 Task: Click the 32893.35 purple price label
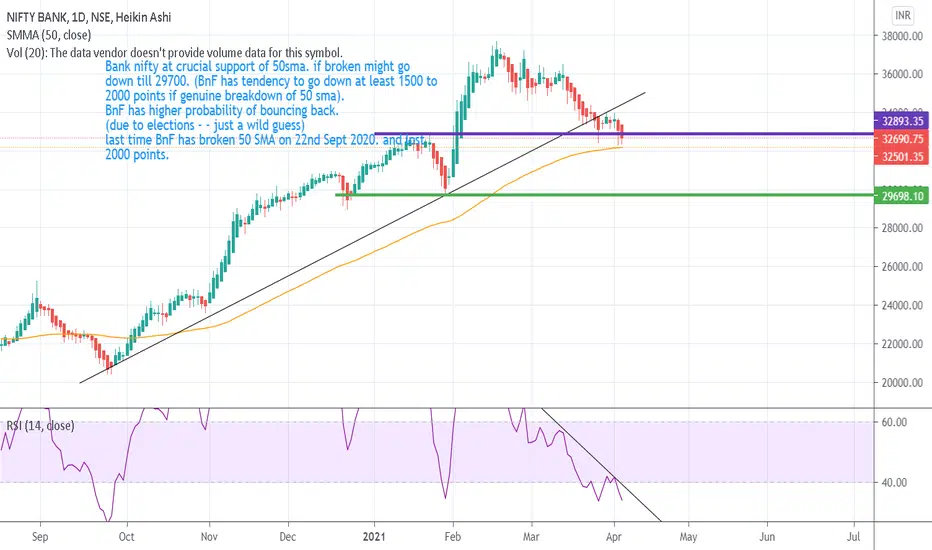pos(902,121)
